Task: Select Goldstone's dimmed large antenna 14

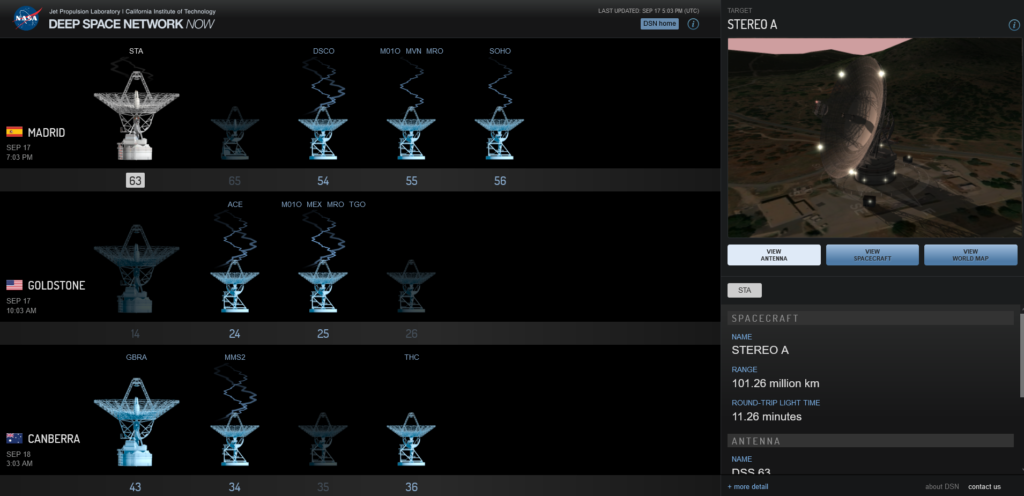Action: (136, 268)
